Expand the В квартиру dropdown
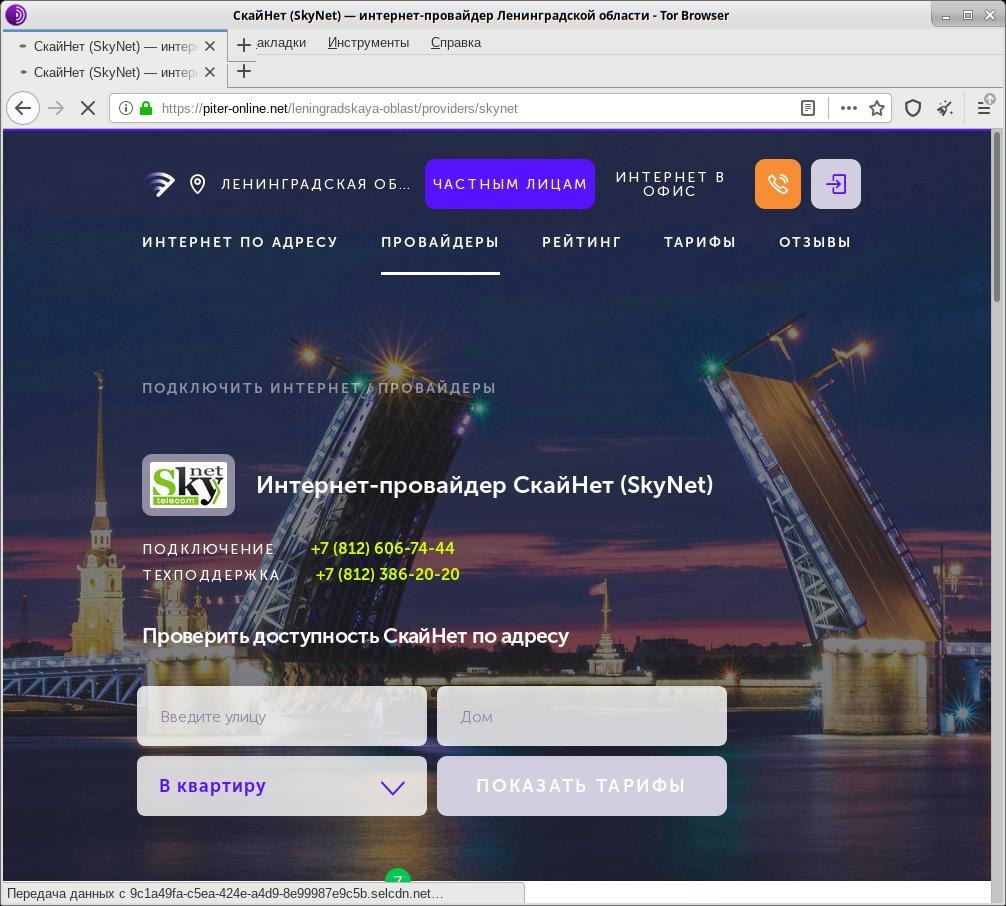The width and height of the screenshot is (1006, 906). coord(282,786)
